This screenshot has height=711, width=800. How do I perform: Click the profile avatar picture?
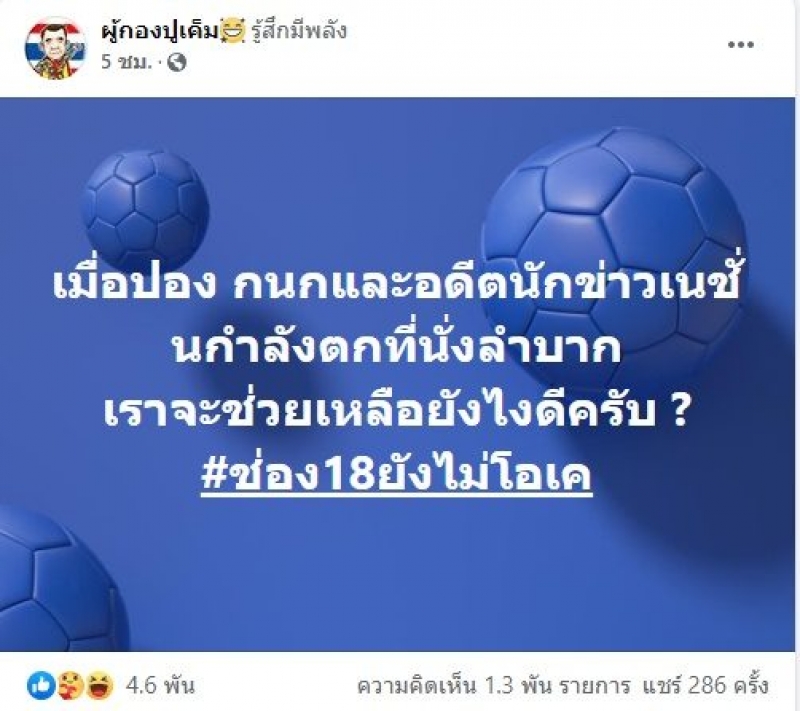click(56, 48)
